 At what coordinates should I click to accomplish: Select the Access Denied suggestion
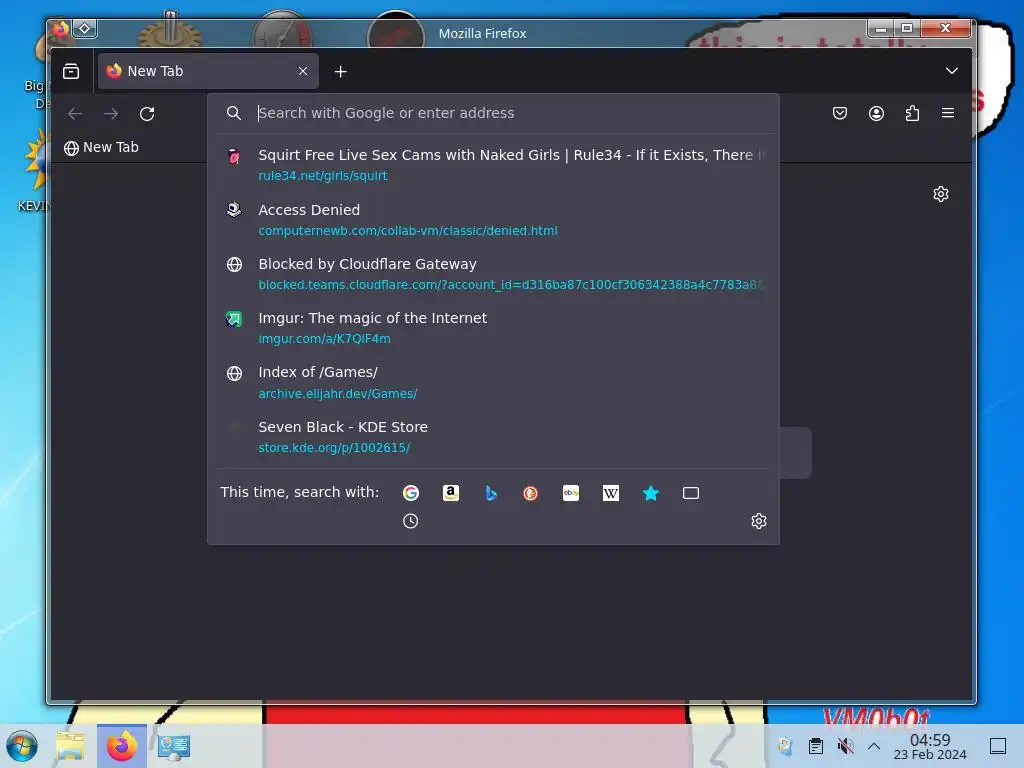[x=493, y=219]
